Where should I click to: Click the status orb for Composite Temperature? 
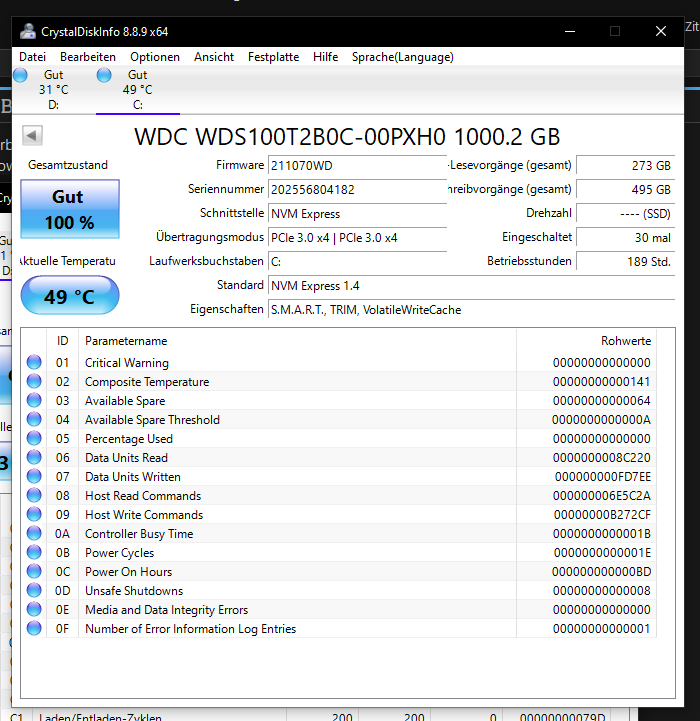coord(34,381)
